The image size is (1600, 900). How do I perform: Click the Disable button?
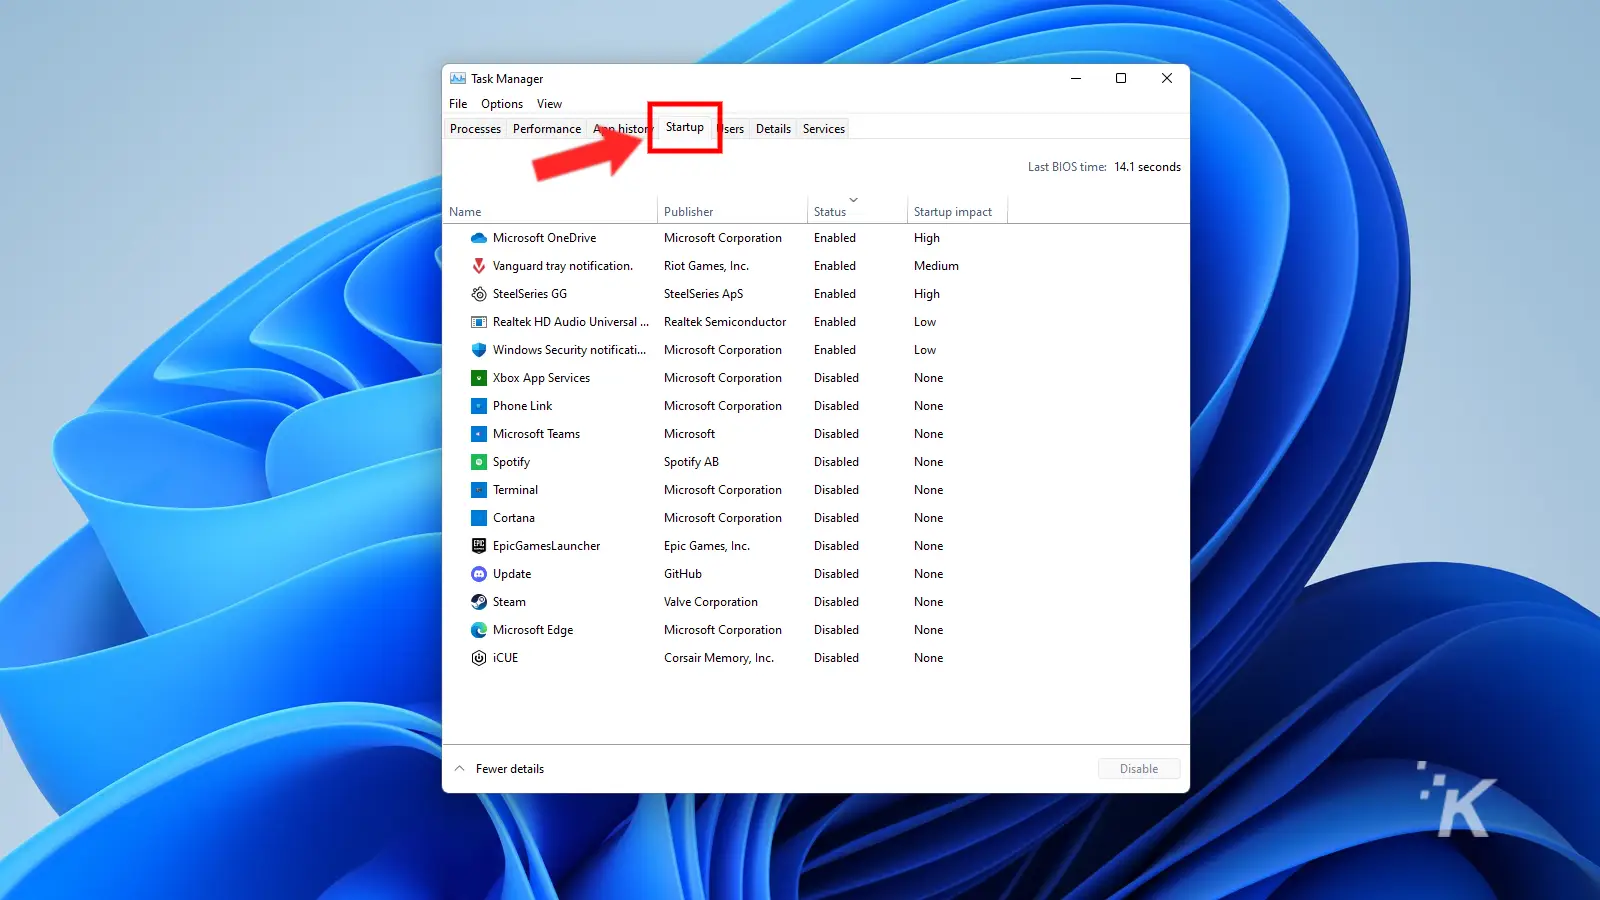coord(1139,769)
